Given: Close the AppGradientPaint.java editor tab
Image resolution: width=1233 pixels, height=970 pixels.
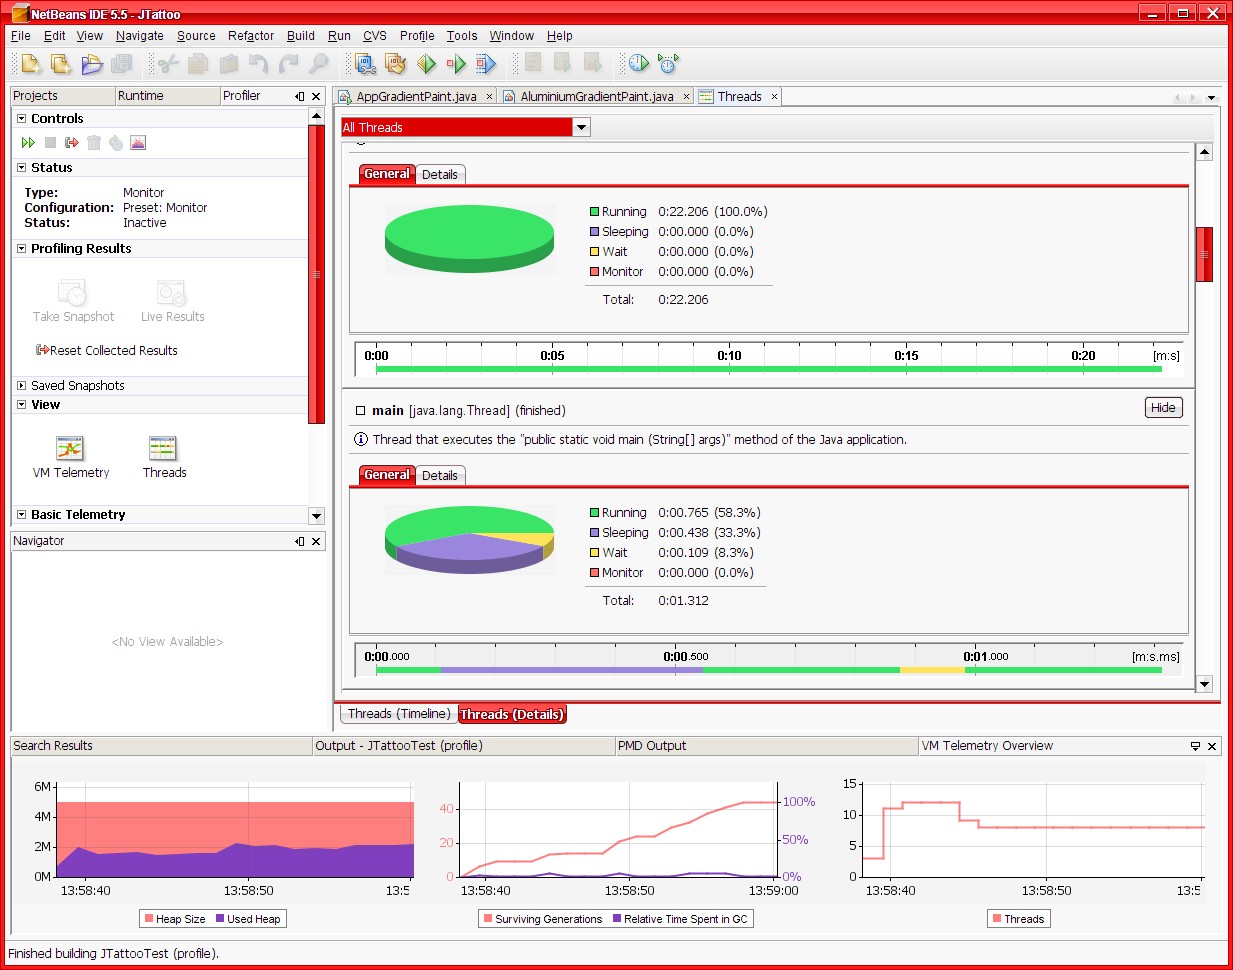Looking at the screenshot, I should pos(489,97).
